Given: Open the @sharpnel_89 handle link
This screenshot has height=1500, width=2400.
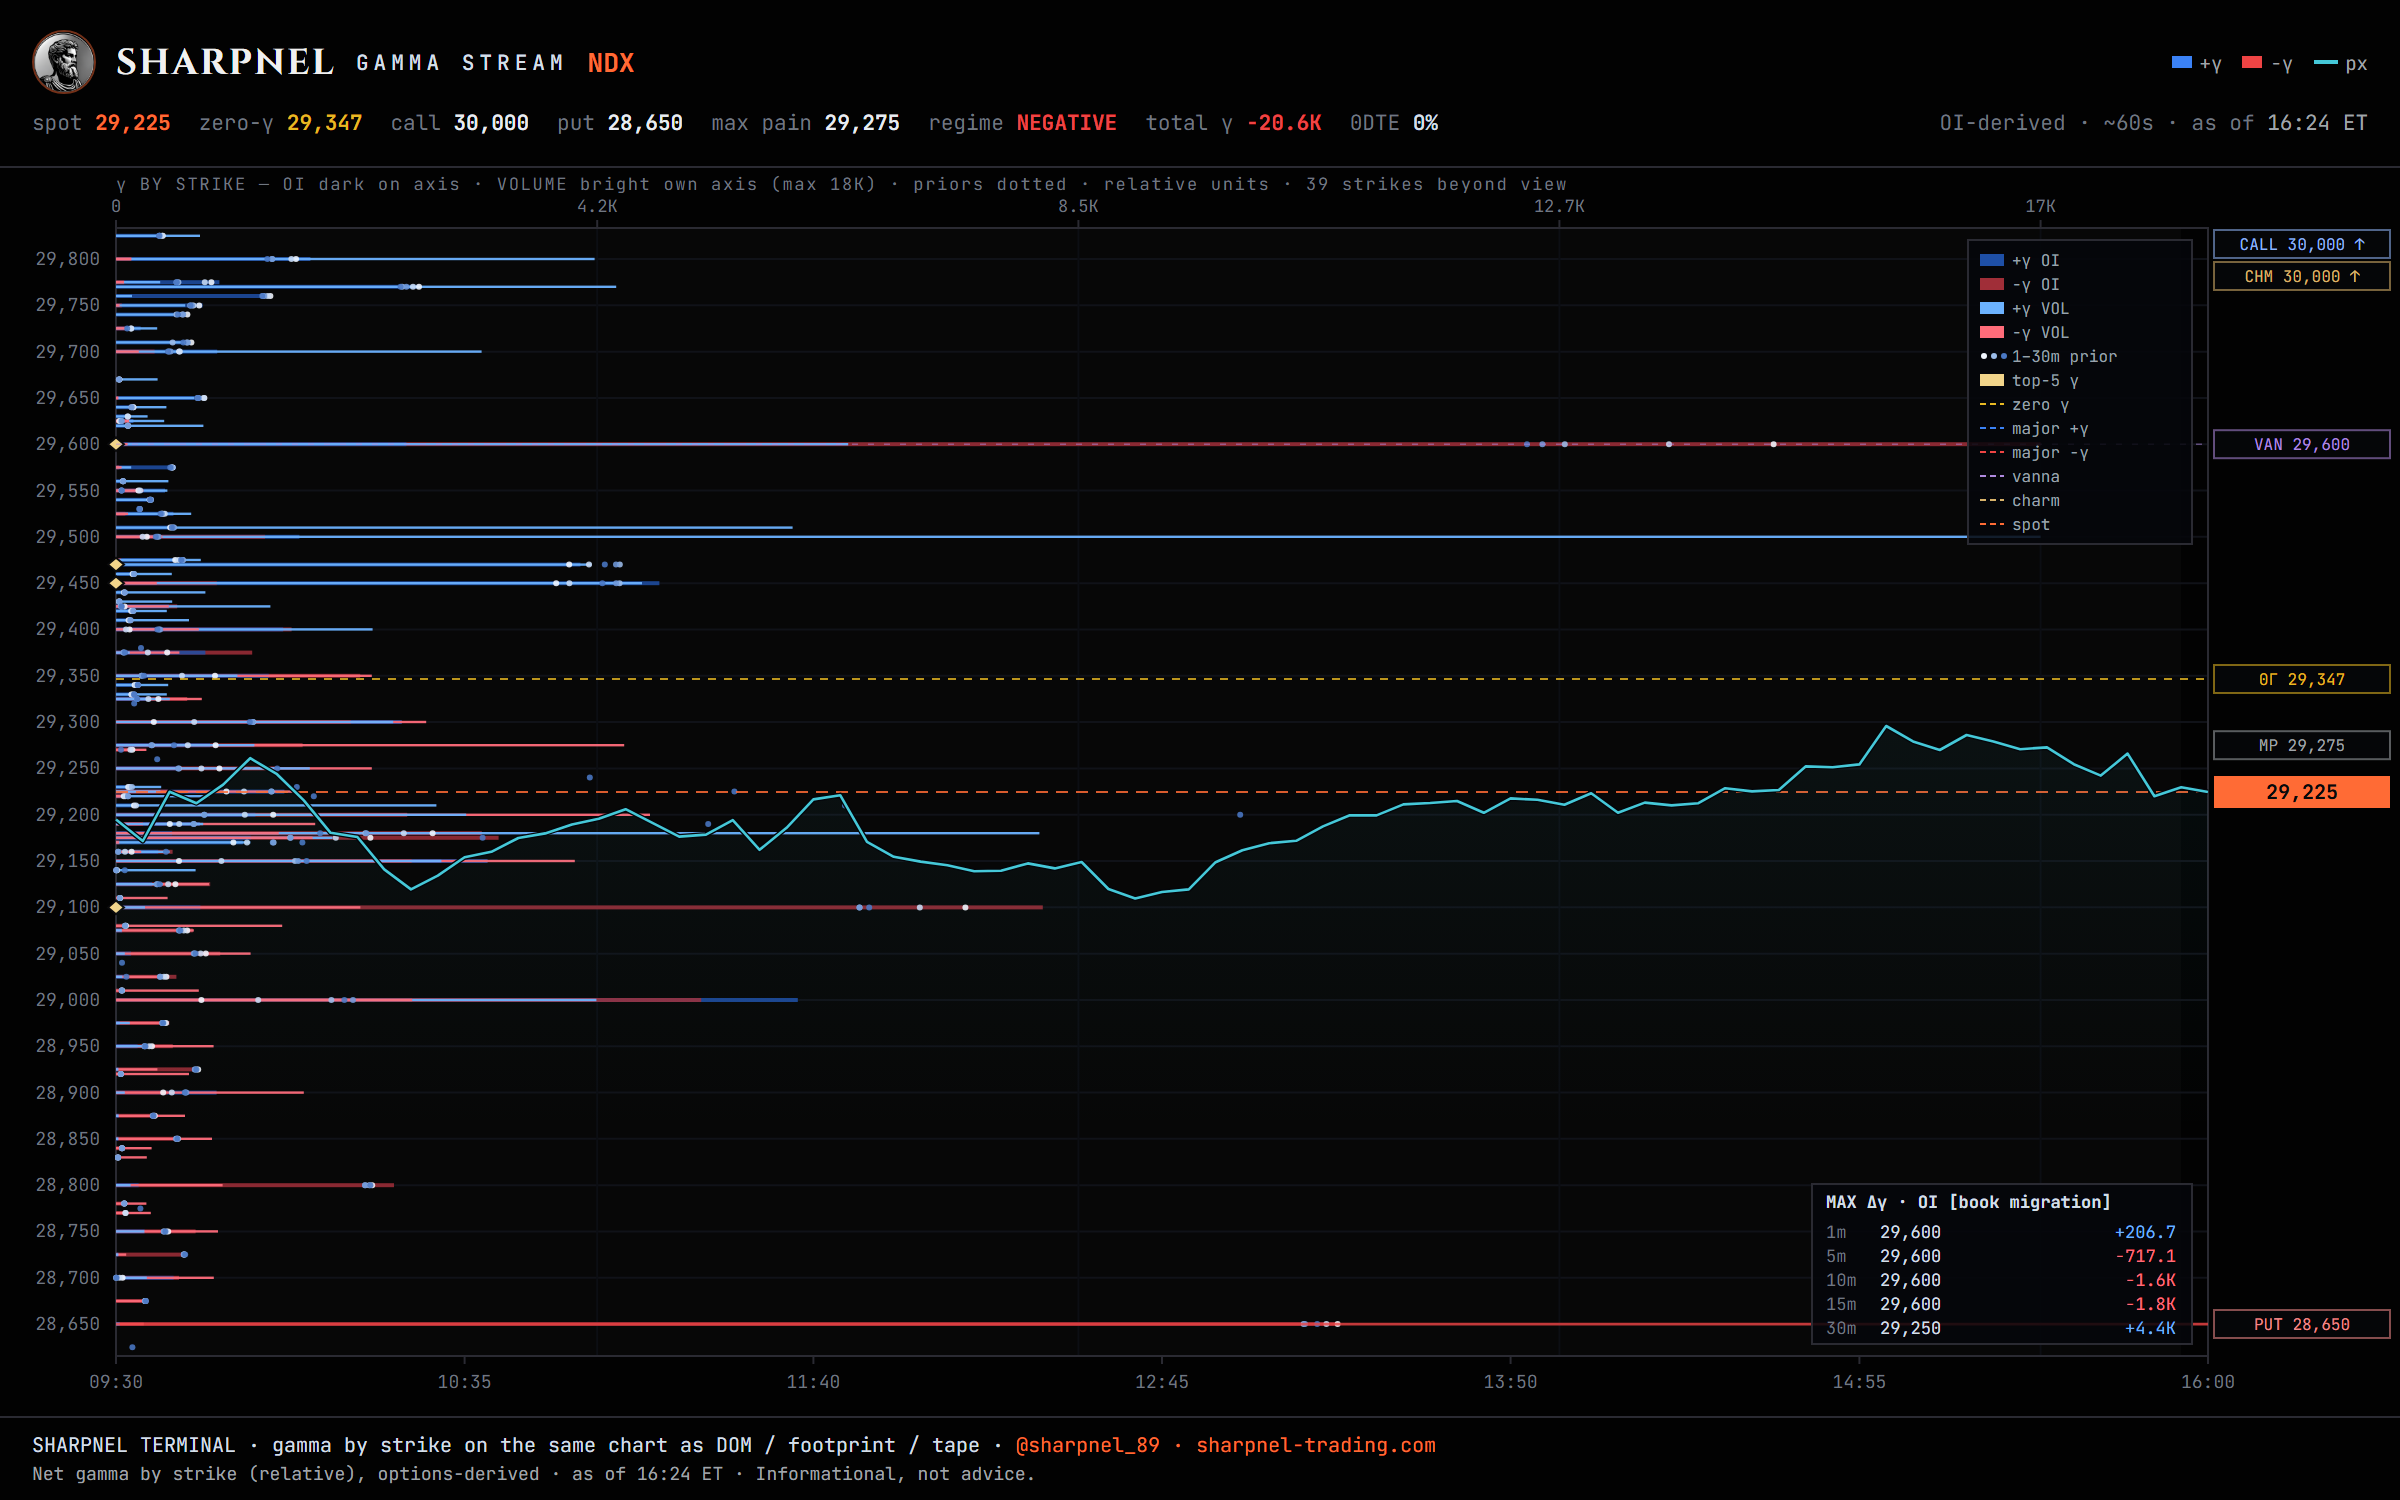Looking at the screenshot, I should [x=1087, y=1445].
